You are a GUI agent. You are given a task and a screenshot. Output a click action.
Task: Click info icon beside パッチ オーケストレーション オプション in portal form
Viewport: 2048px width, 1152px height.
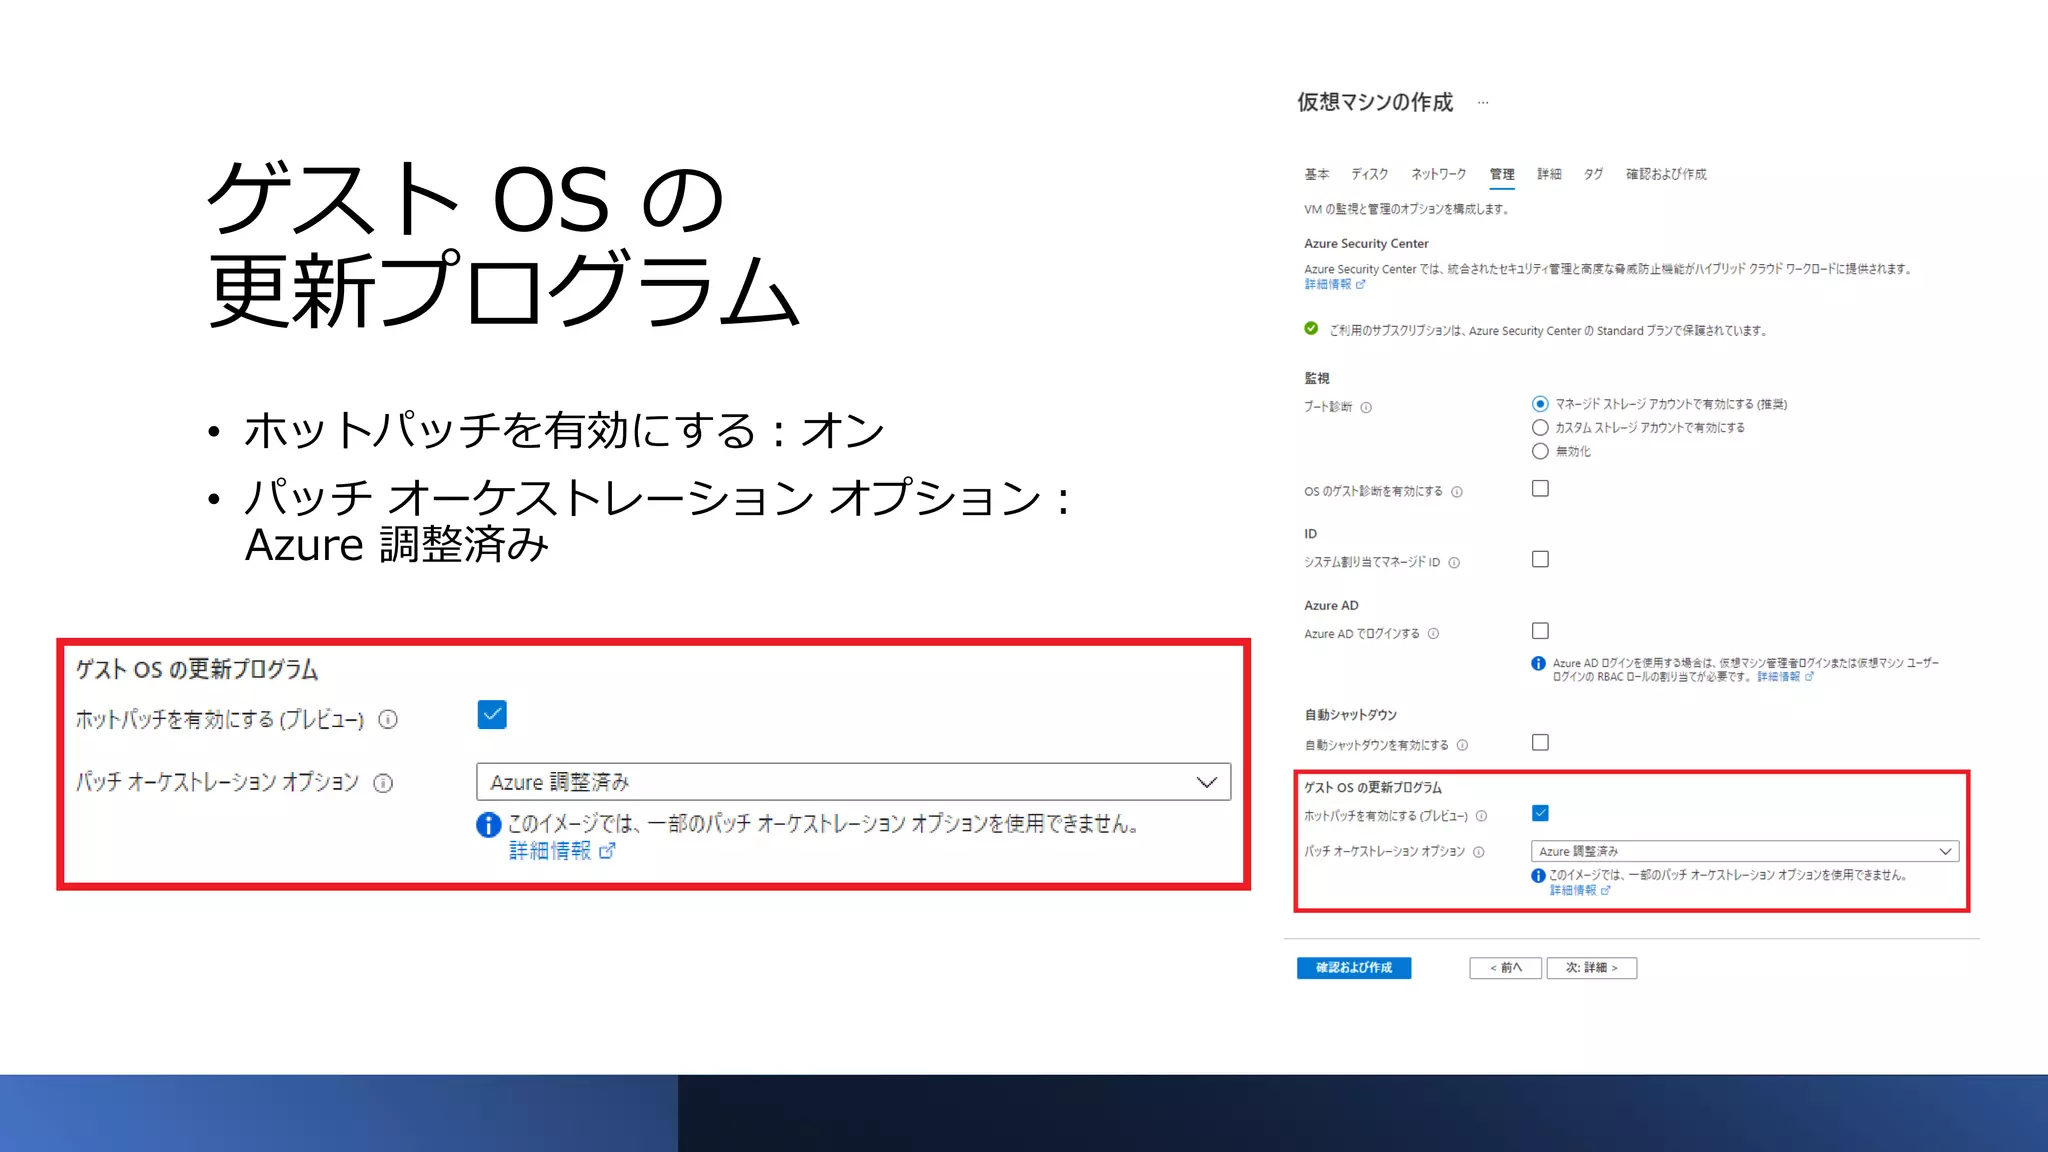pyautogui.click(x=1478, y=852)
